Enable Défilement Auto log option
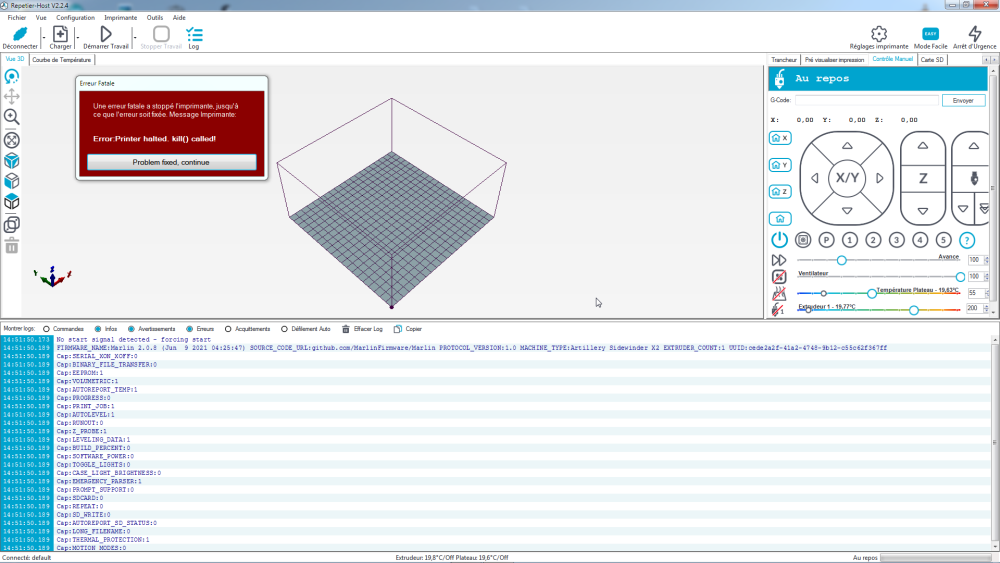1000x563 pixels. coord(285,328)
